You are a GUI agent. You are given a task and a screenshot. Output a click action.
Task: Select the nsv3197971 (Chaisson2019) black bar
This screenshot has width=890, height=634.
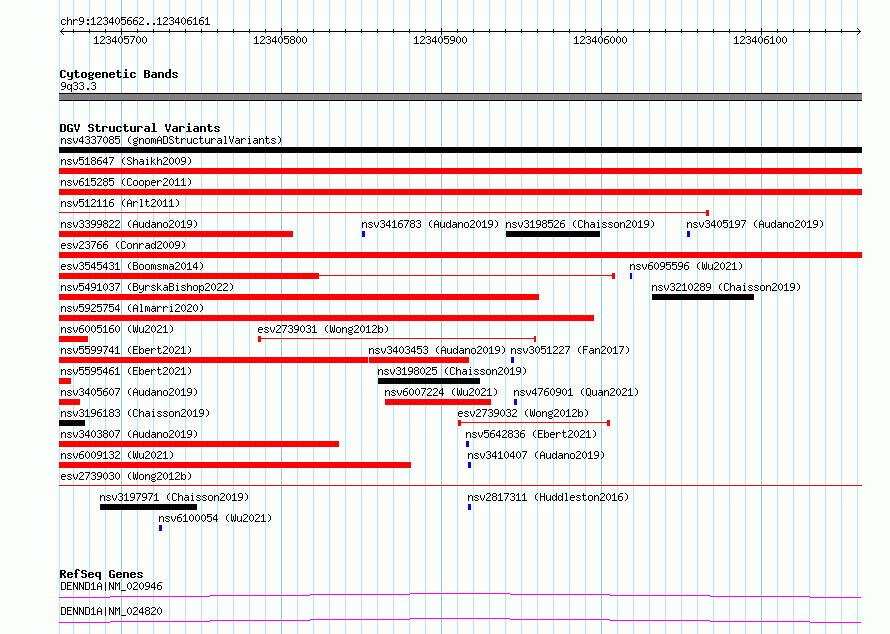[x=148, y=507]
